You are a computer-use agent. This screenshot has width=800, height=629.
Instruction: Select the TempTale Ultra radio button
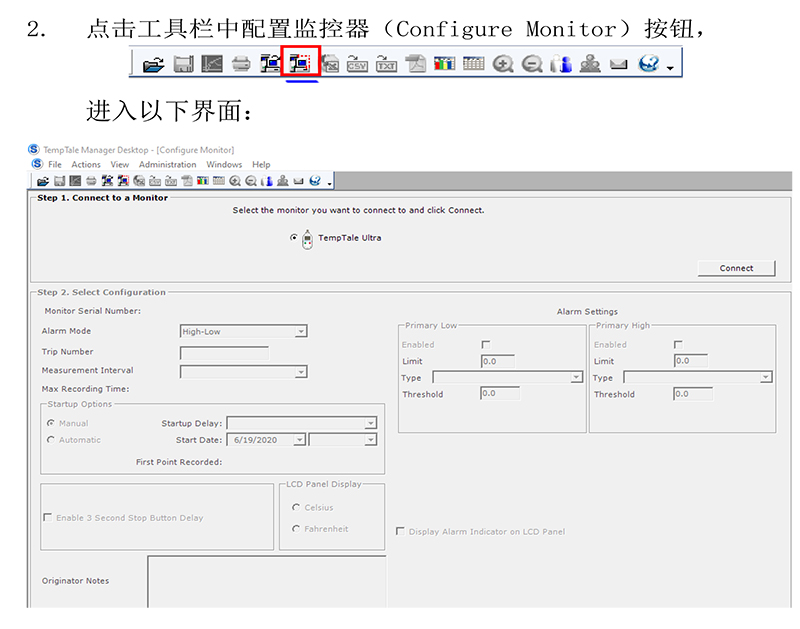pyautogui.click(x=294, y=238)
